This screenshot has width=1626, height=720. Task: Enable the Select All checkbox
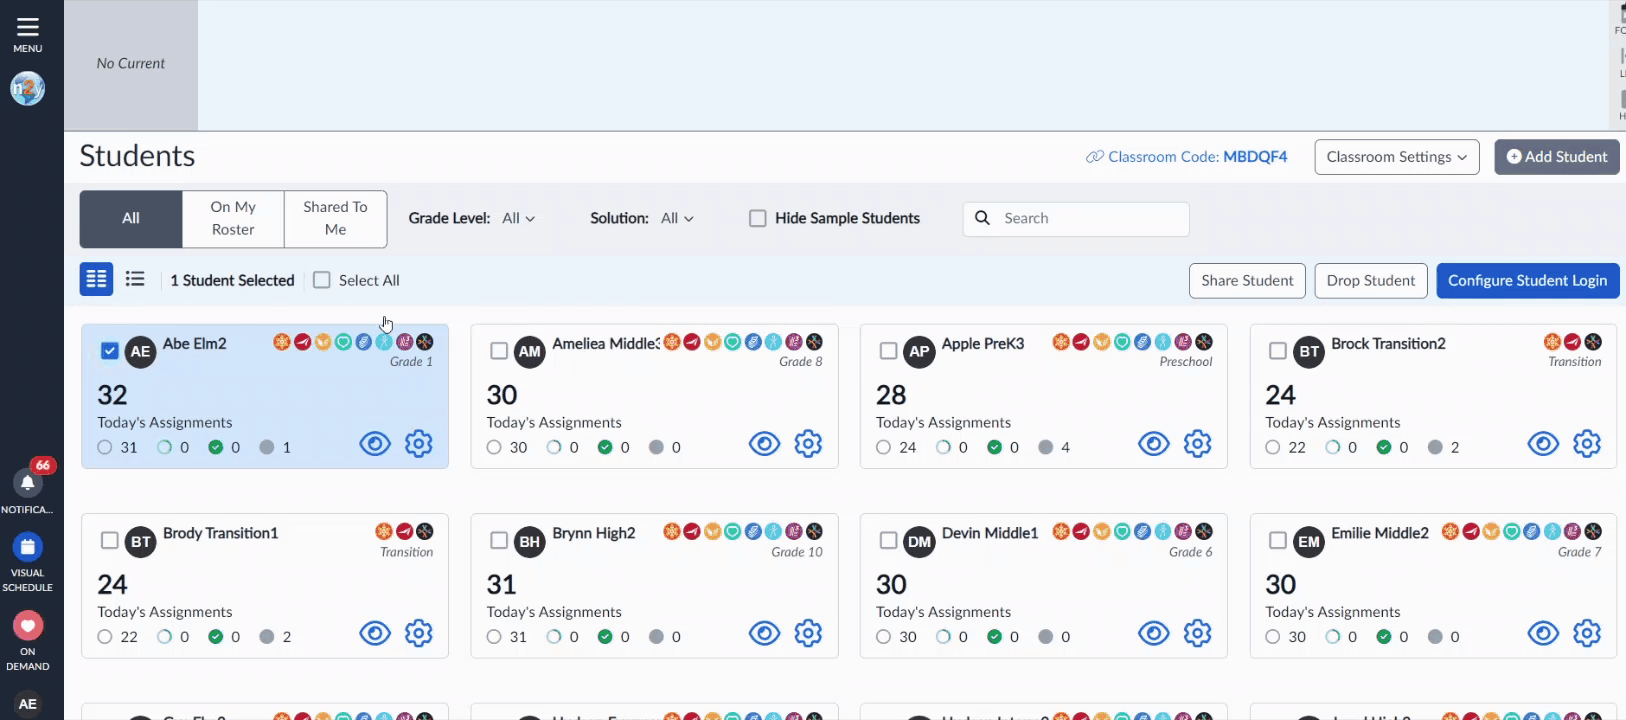click(322, 280)
